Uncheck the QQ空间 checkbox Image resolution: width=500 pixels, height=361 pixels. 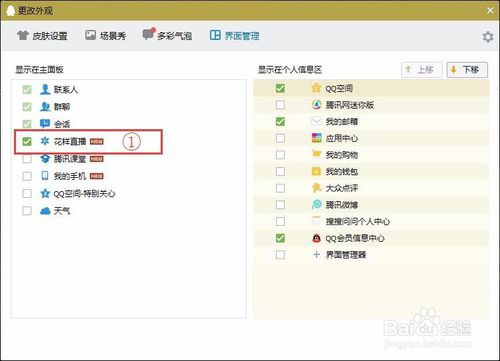pos(280,88)
